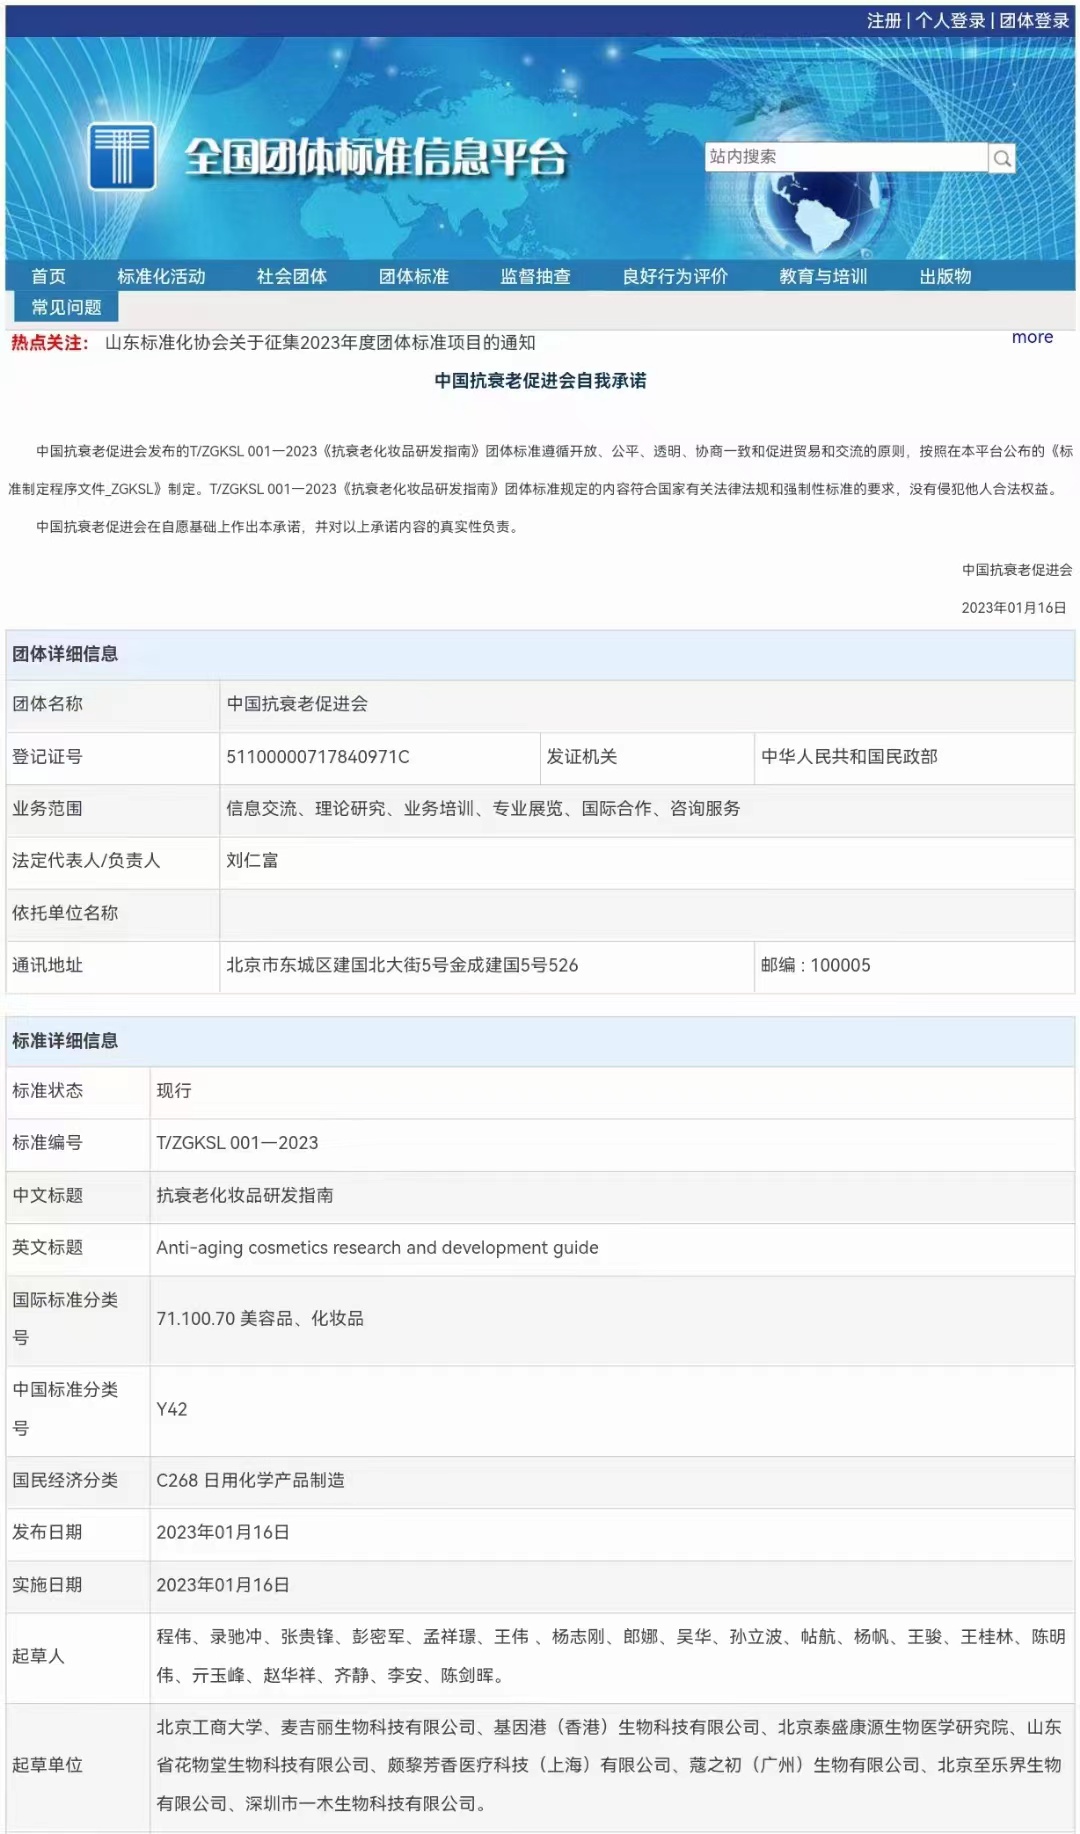Image resolution: width=1080 pixels, height=1834 pixels.
Task: Click the platform logo icon
Action: pyautogui.click(x=122, y=156)
